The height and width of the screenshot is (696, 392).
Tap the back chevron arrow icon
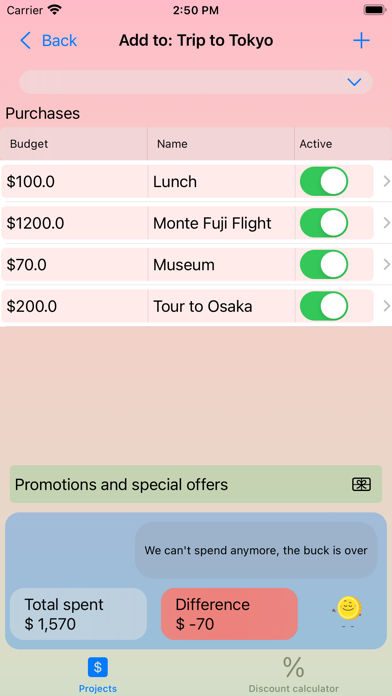tap(26, 40)
